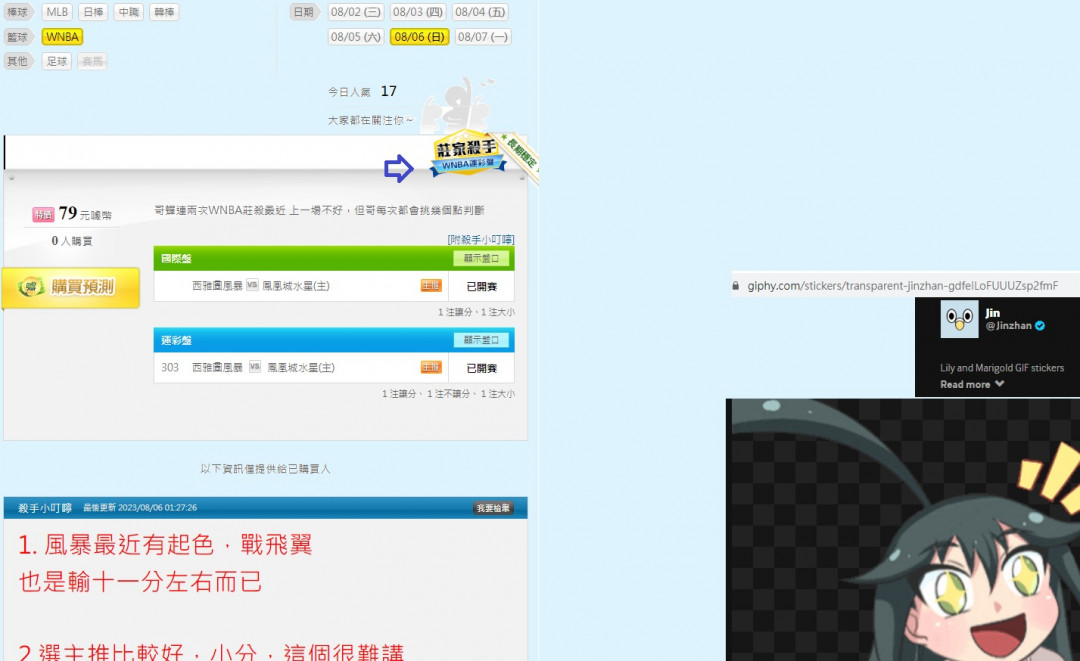Show odds with 顯示盤口 in 運彩盤
Screen dimensions: 1080x661
(481, 340)
